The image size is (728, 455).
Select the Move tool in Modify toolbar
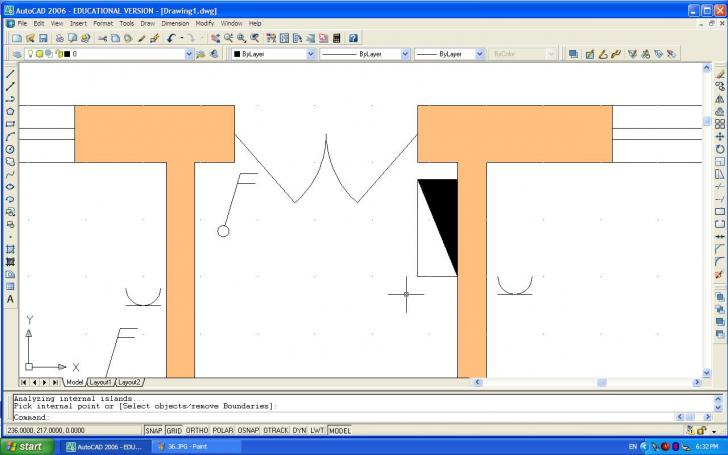[x=720, y=136]
